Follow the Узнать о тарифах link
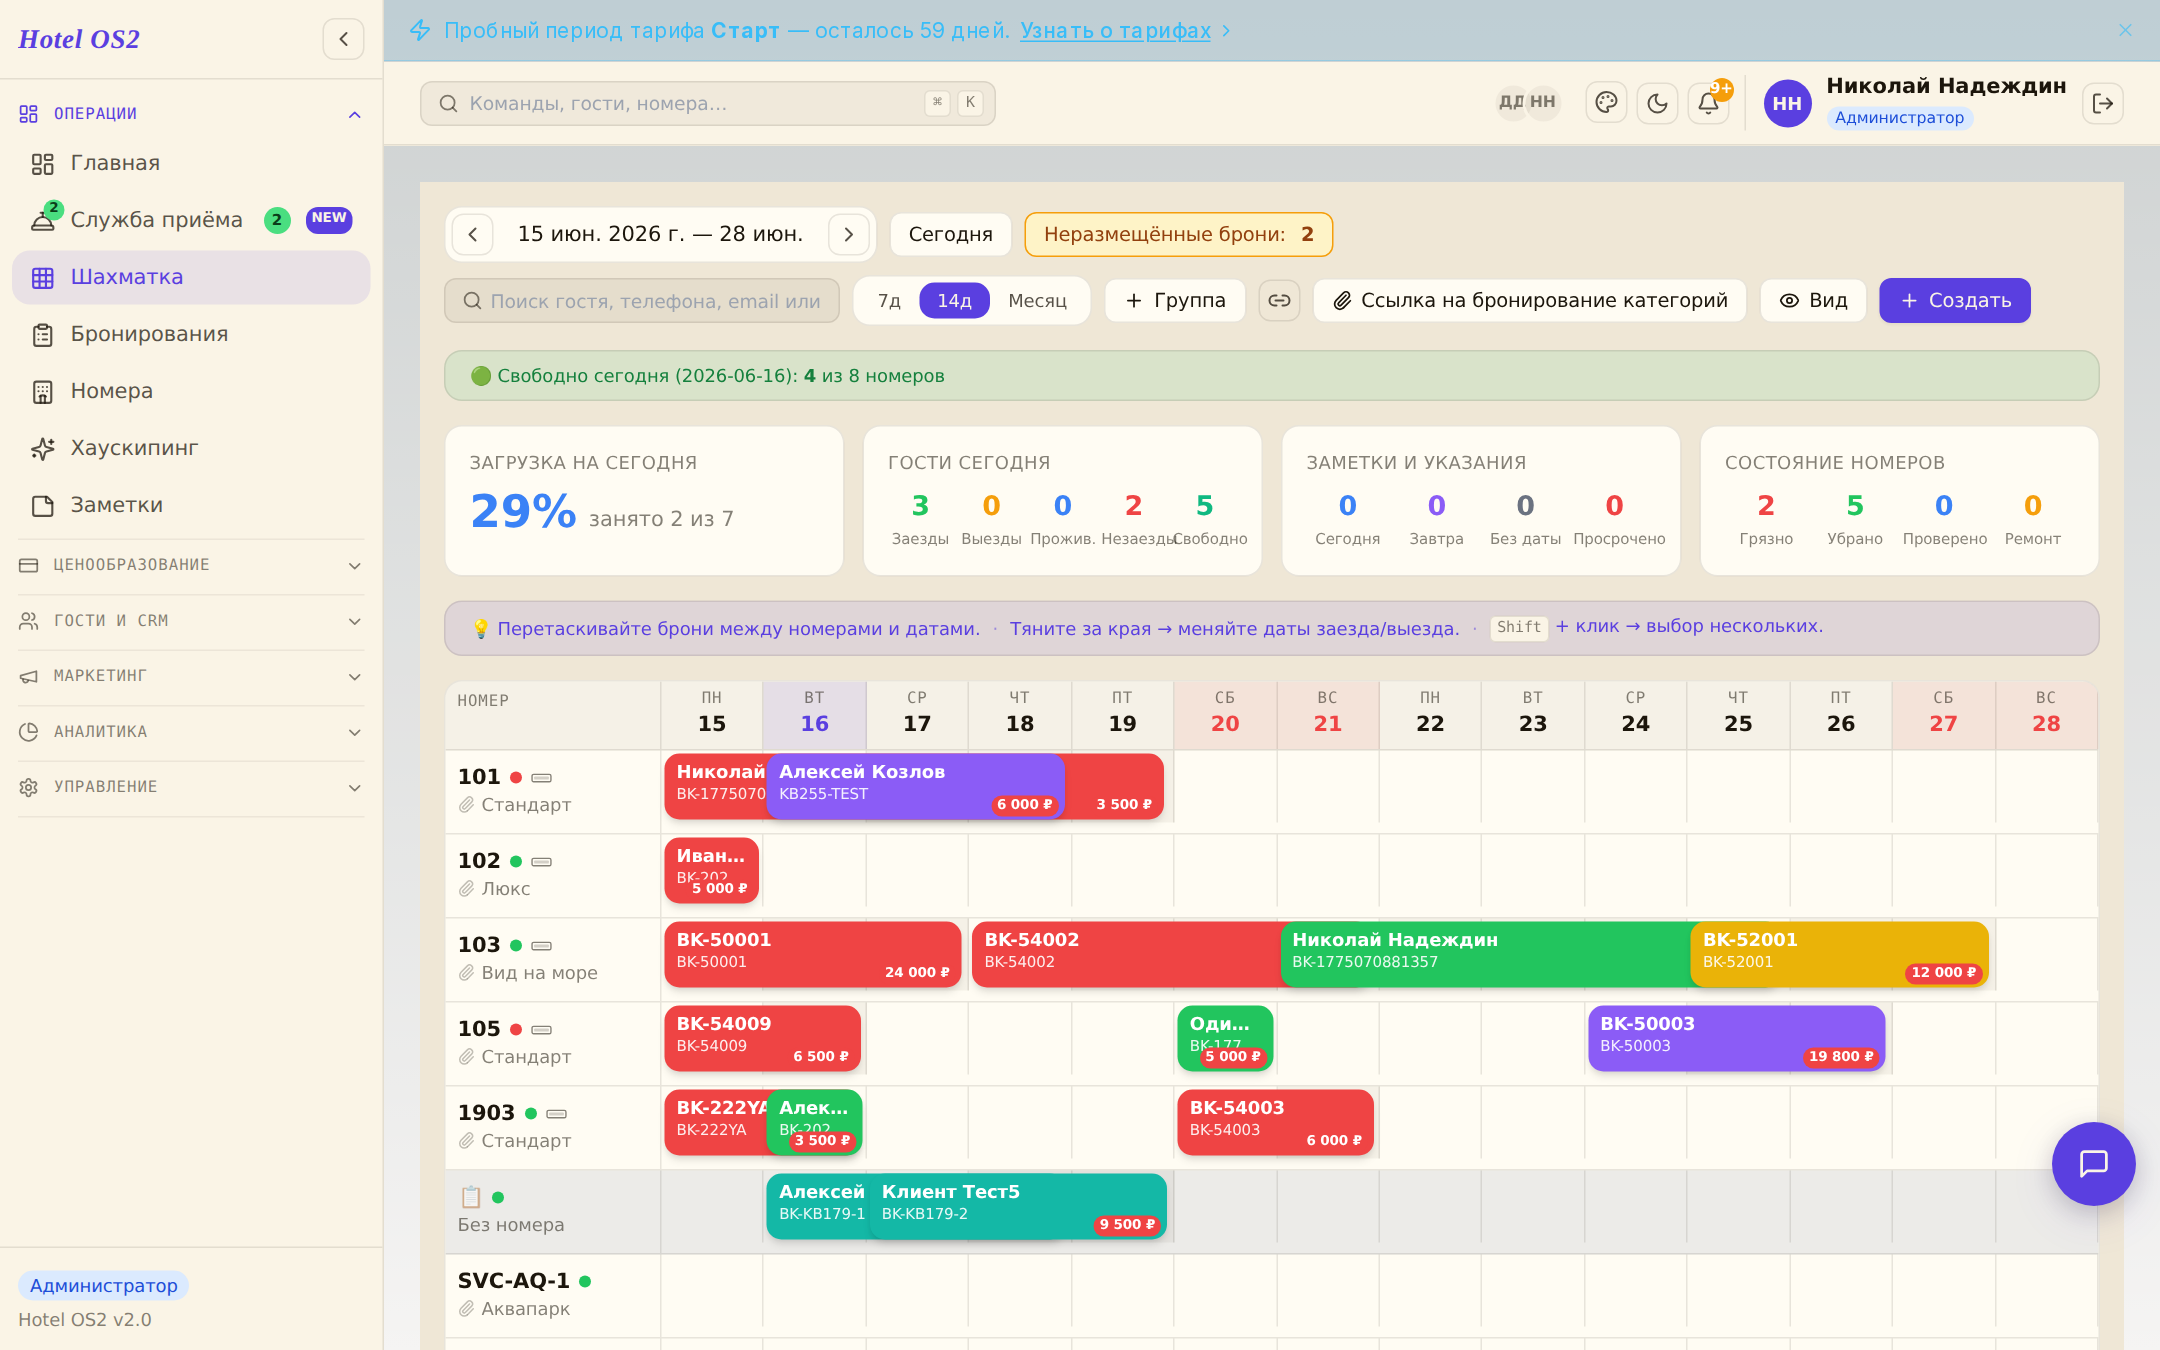Screen dimensions: 2160x1350 1115,30
